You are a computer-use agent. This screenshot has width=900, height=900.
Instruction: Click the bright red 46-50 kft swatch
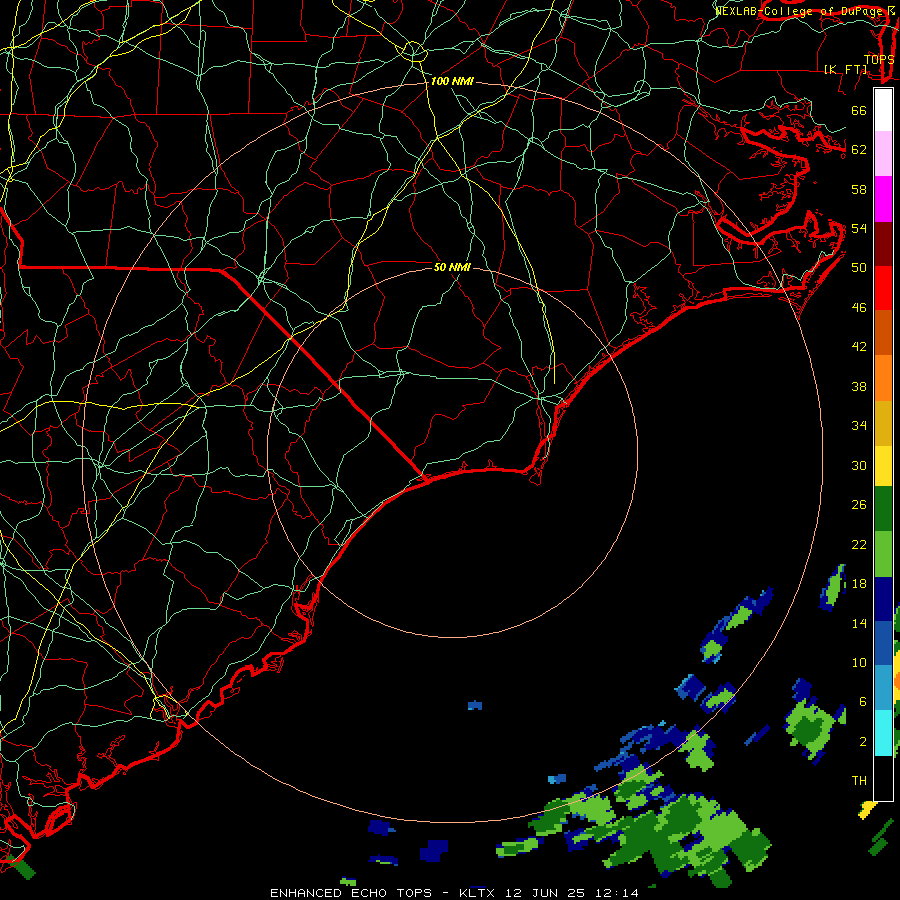[x=883, y=288]
